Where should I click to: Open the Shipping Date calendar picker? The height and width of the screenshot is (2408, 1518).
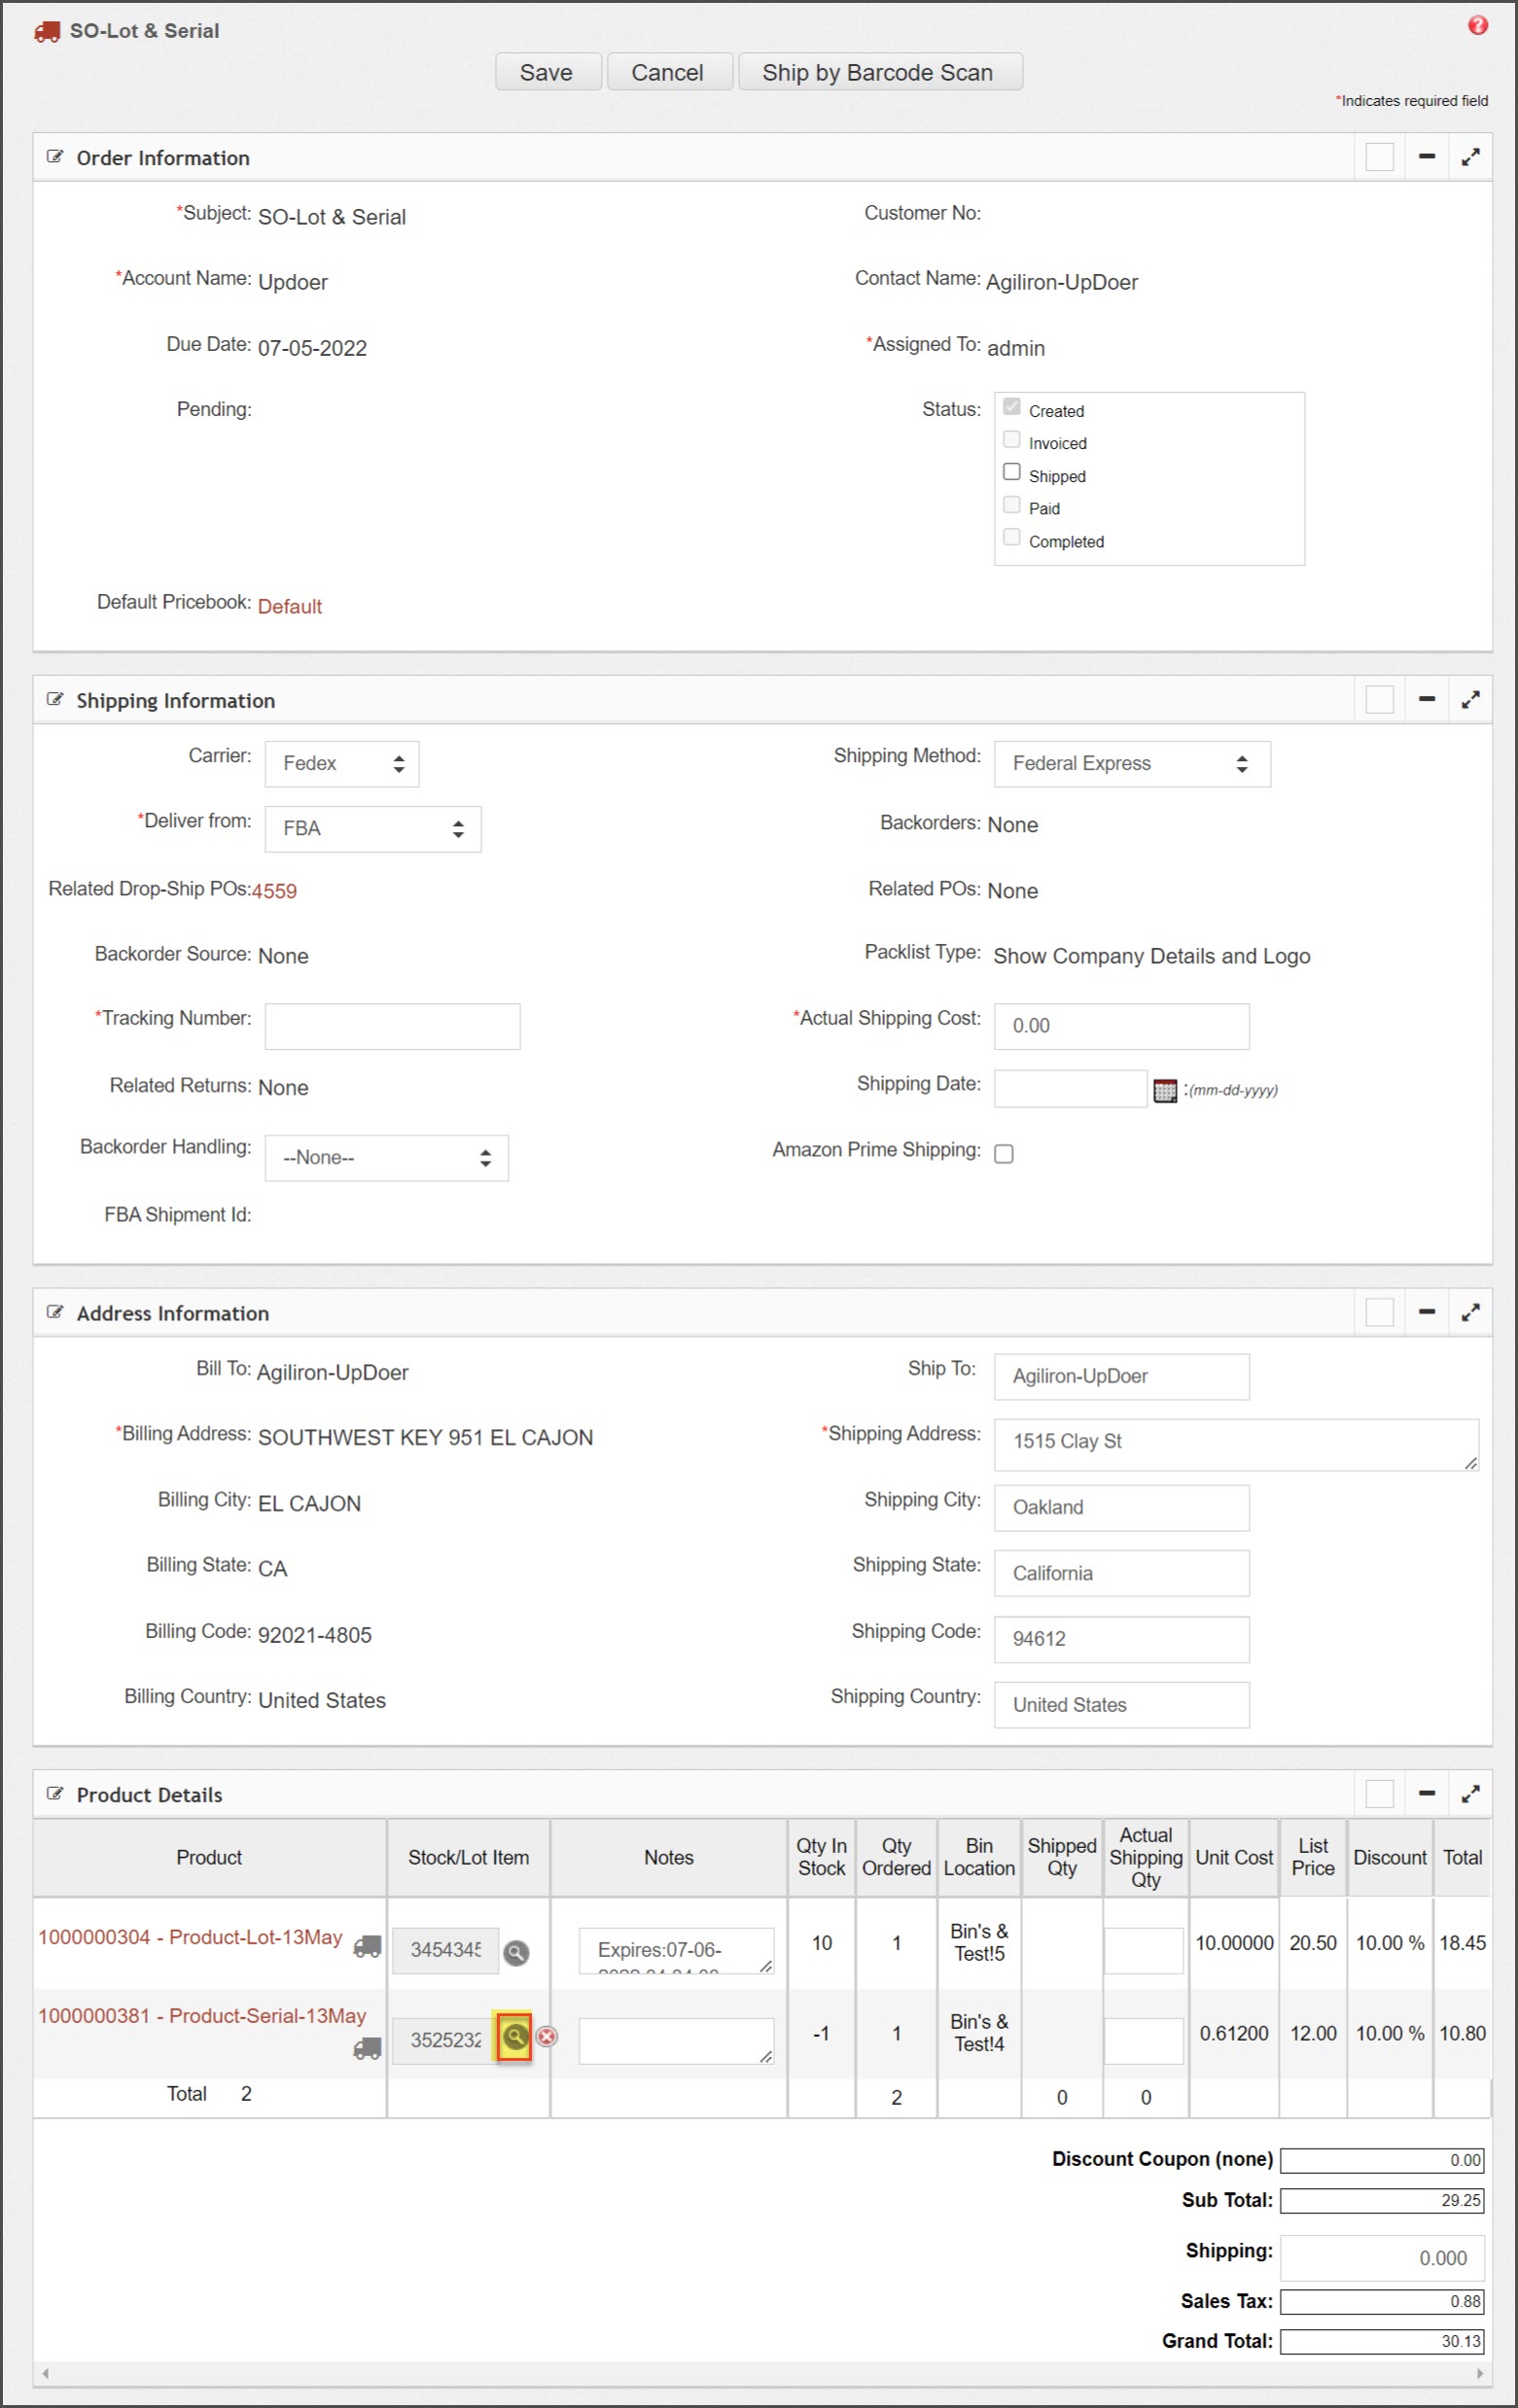[1165, 1090]
